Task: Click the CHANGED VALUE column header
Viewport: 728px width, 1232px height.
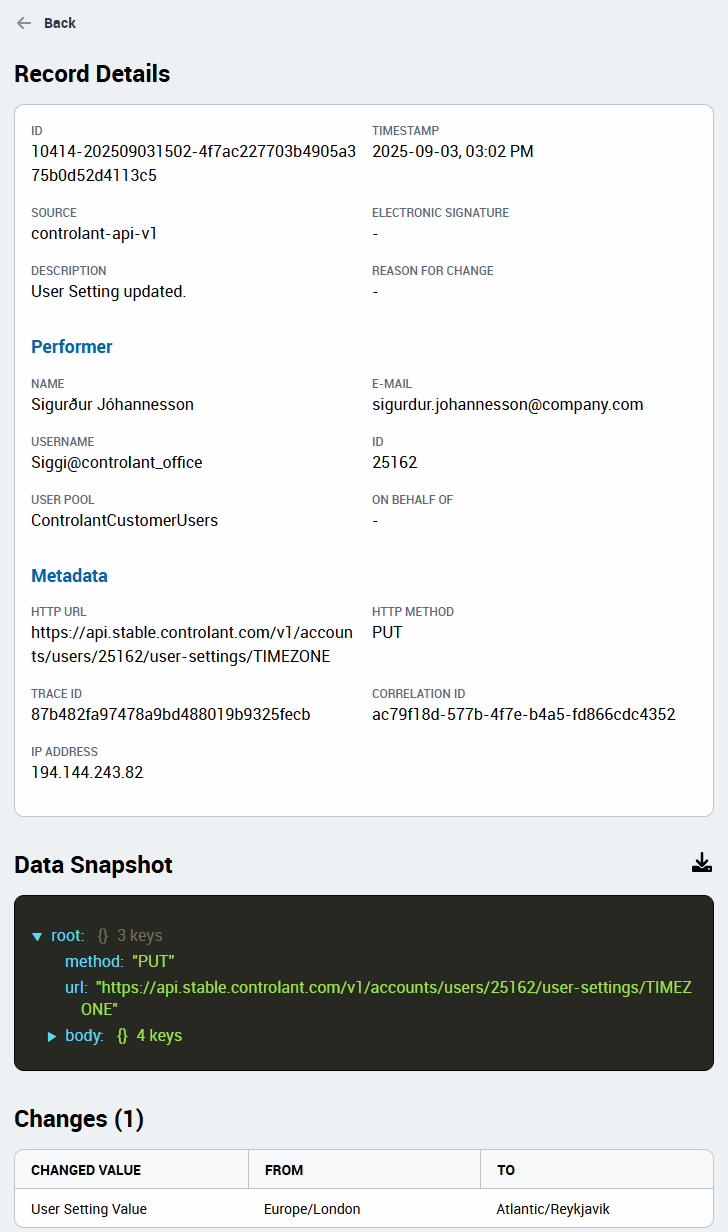Action: [88, 1169]
